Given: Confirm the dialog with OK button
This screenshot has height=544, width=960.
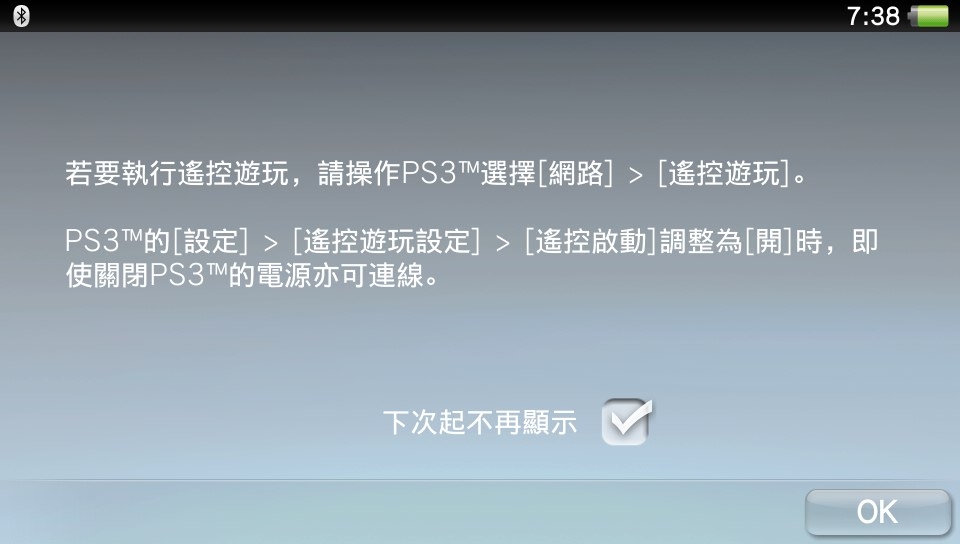Looking at the screenshot, I should 878,512.
